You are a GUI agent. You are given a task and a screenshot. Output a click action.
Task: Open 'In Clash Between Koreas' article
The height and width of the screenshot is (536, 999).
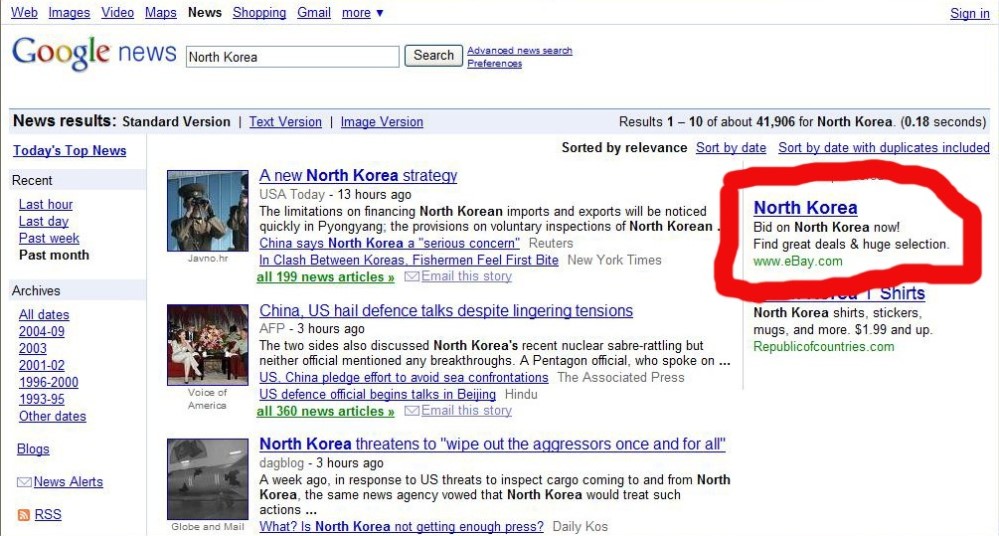pos(409,260)
